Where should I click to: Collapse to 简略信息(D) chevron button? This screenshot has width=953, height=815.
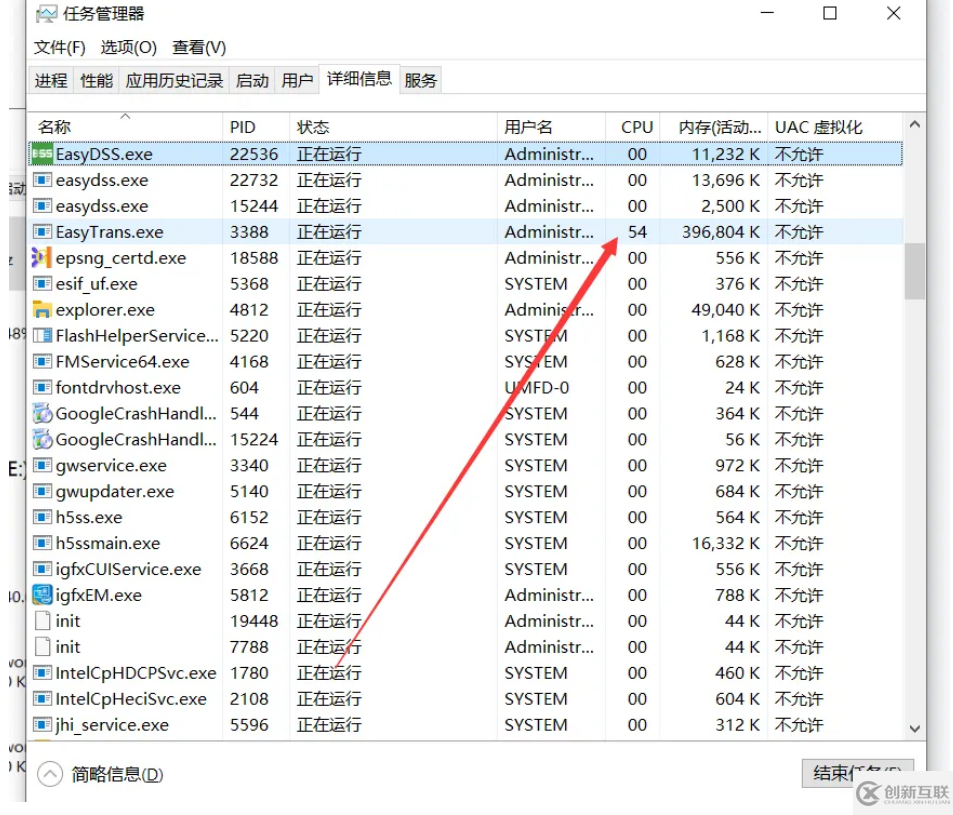tap(50, 774)
